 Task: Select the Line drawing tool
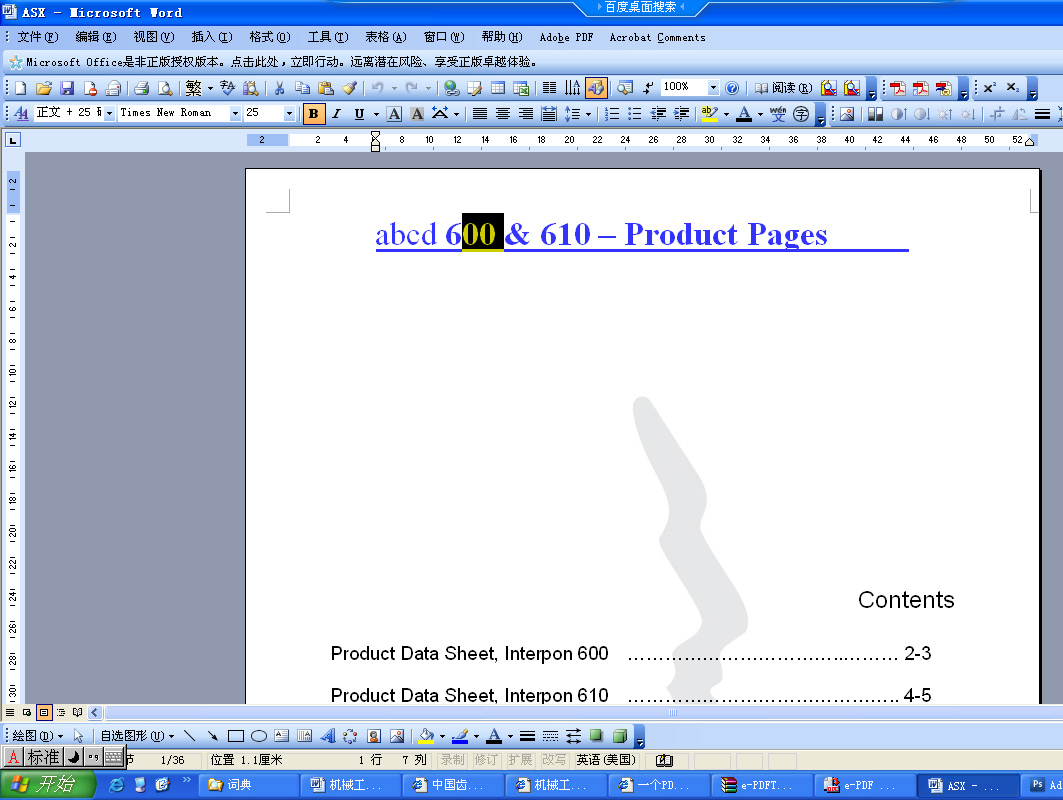click(190, 736)
